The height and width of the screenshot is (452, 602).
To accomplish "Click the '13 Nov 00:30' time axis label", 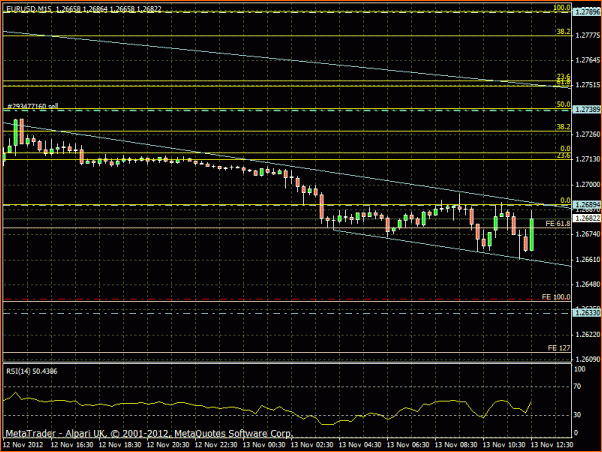I will point(264,445).
